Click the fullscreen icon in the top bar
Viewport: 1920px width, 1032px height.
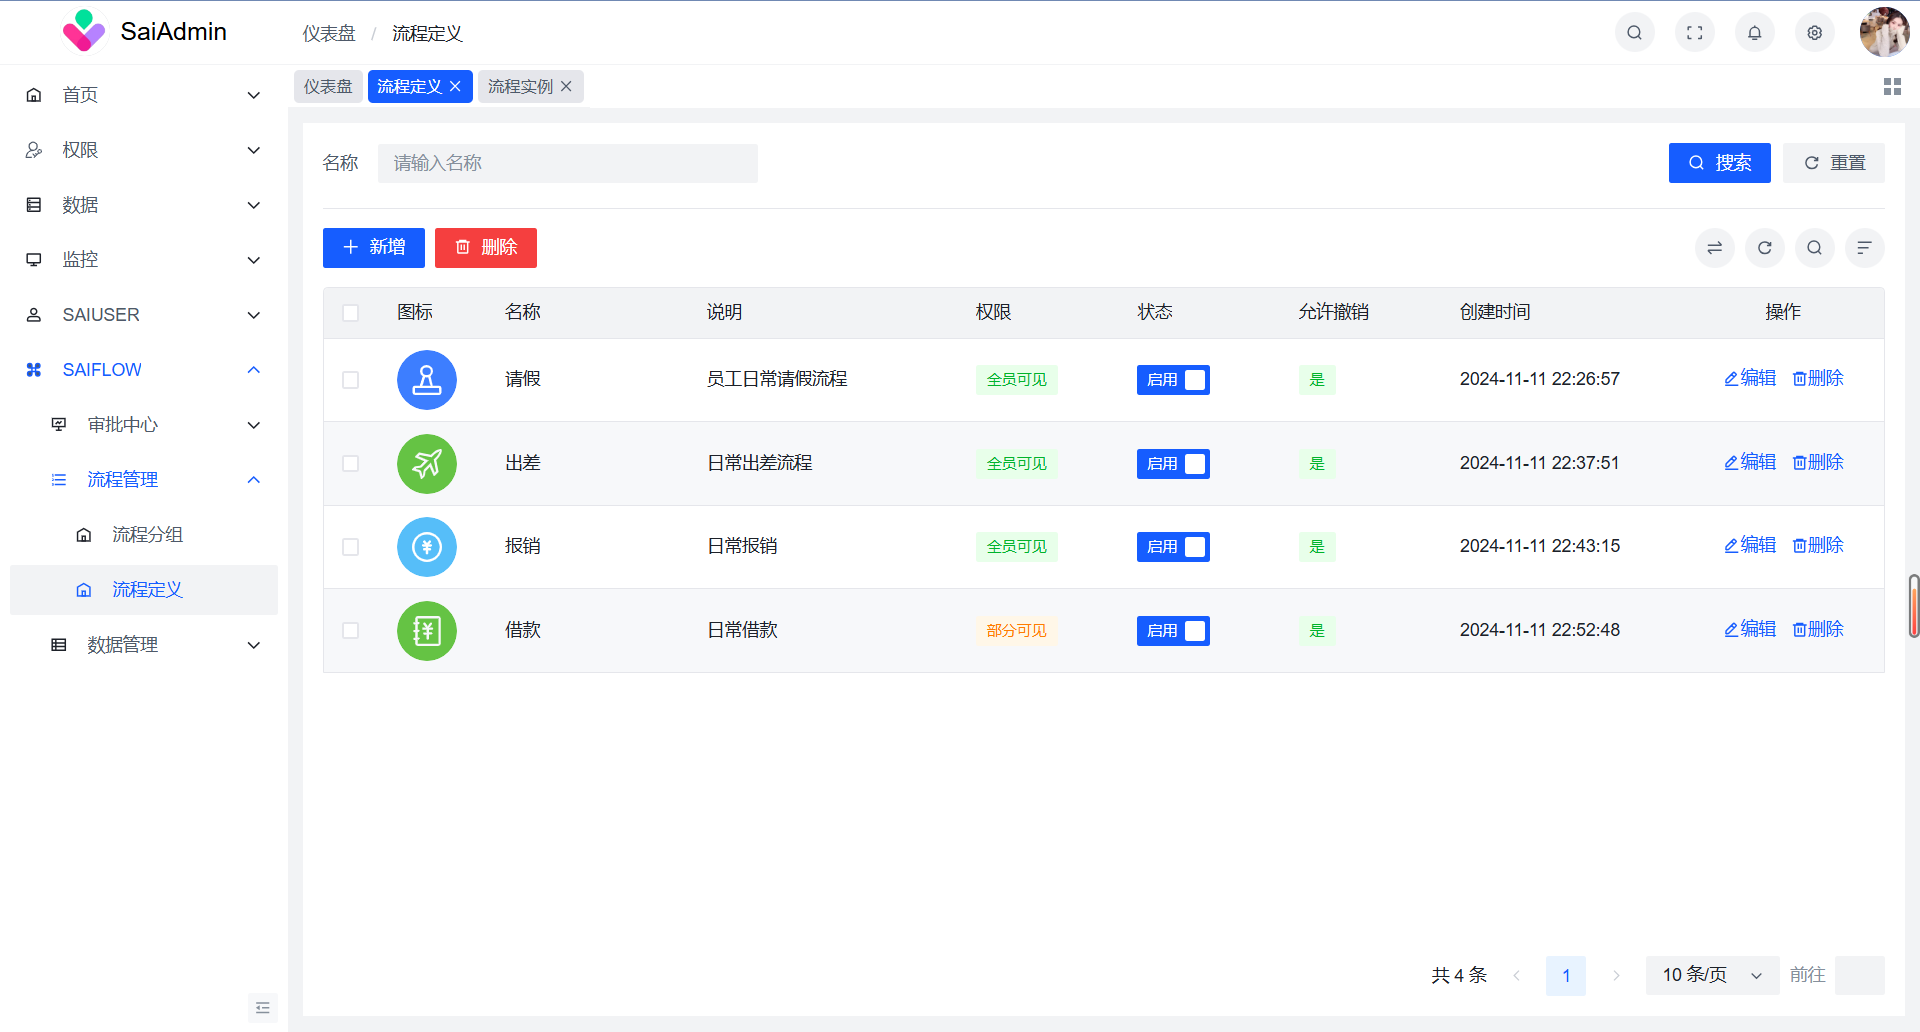coord(1695,32)
